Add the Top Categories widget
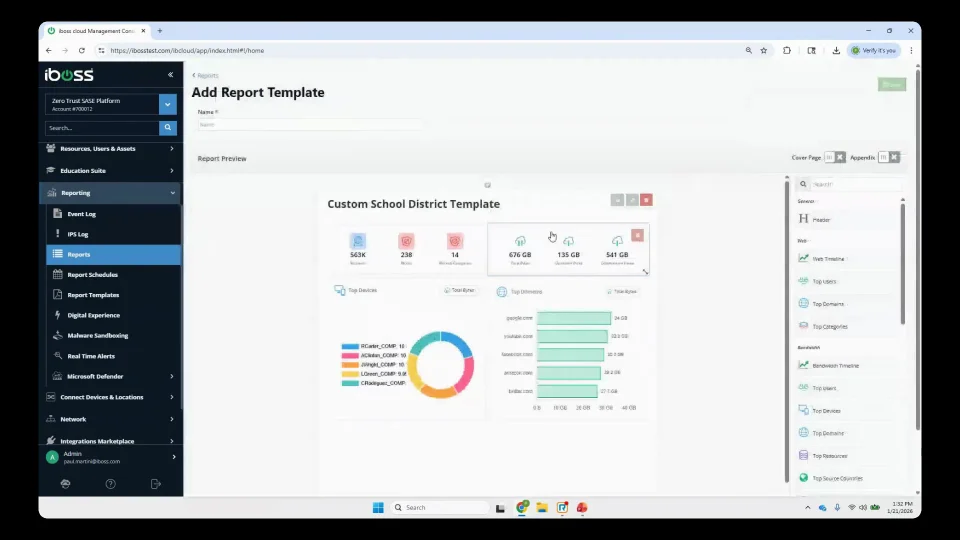The height and width of the screenshot is (540, 960). click(830, 327)
